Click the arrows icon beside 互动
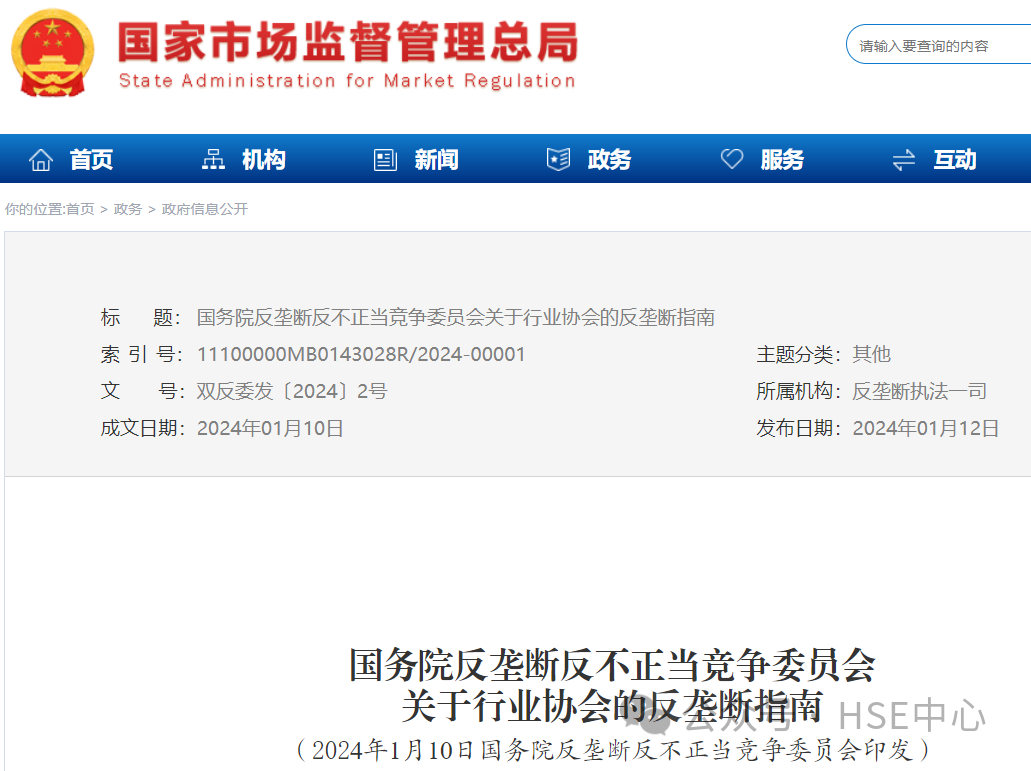 (904, 160)
